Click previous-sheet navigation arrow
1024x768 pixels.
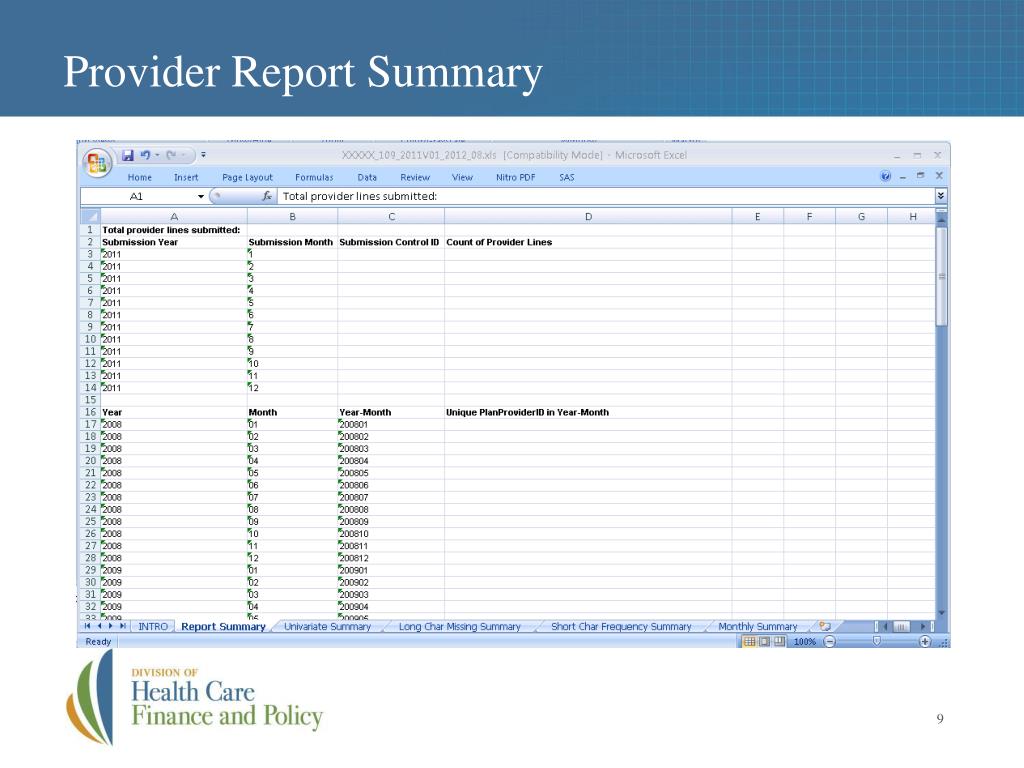coord(99,626)
